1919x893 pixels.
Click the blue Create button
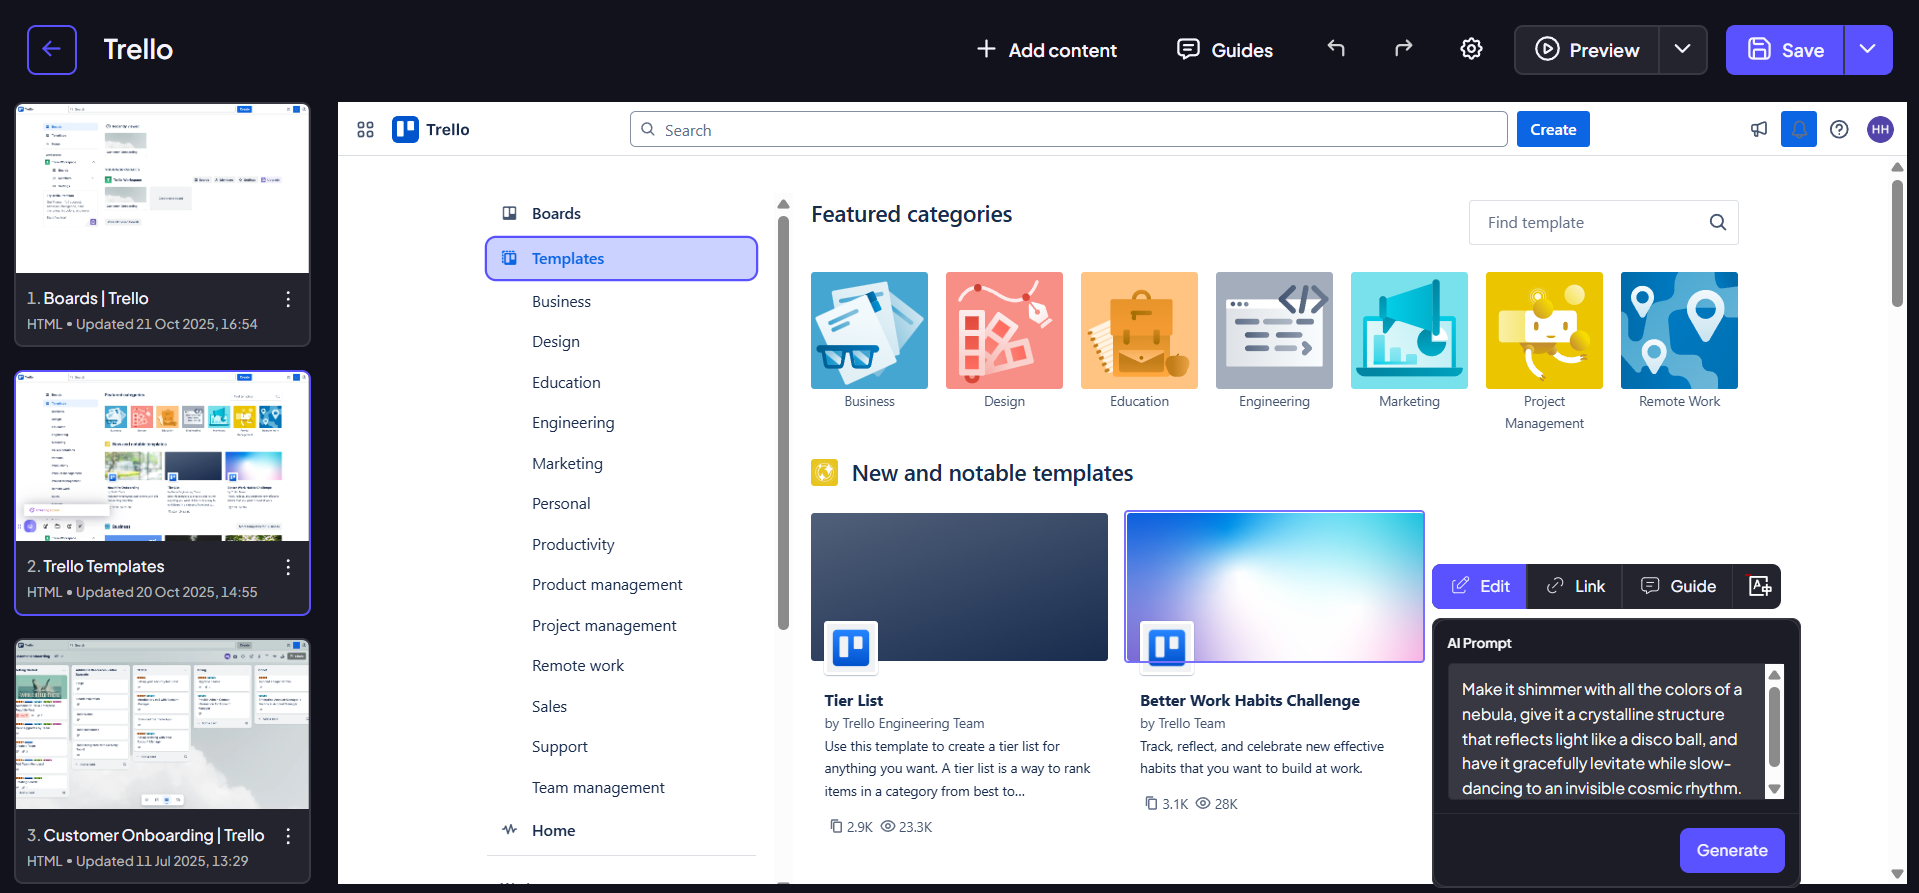[1553, 129]
